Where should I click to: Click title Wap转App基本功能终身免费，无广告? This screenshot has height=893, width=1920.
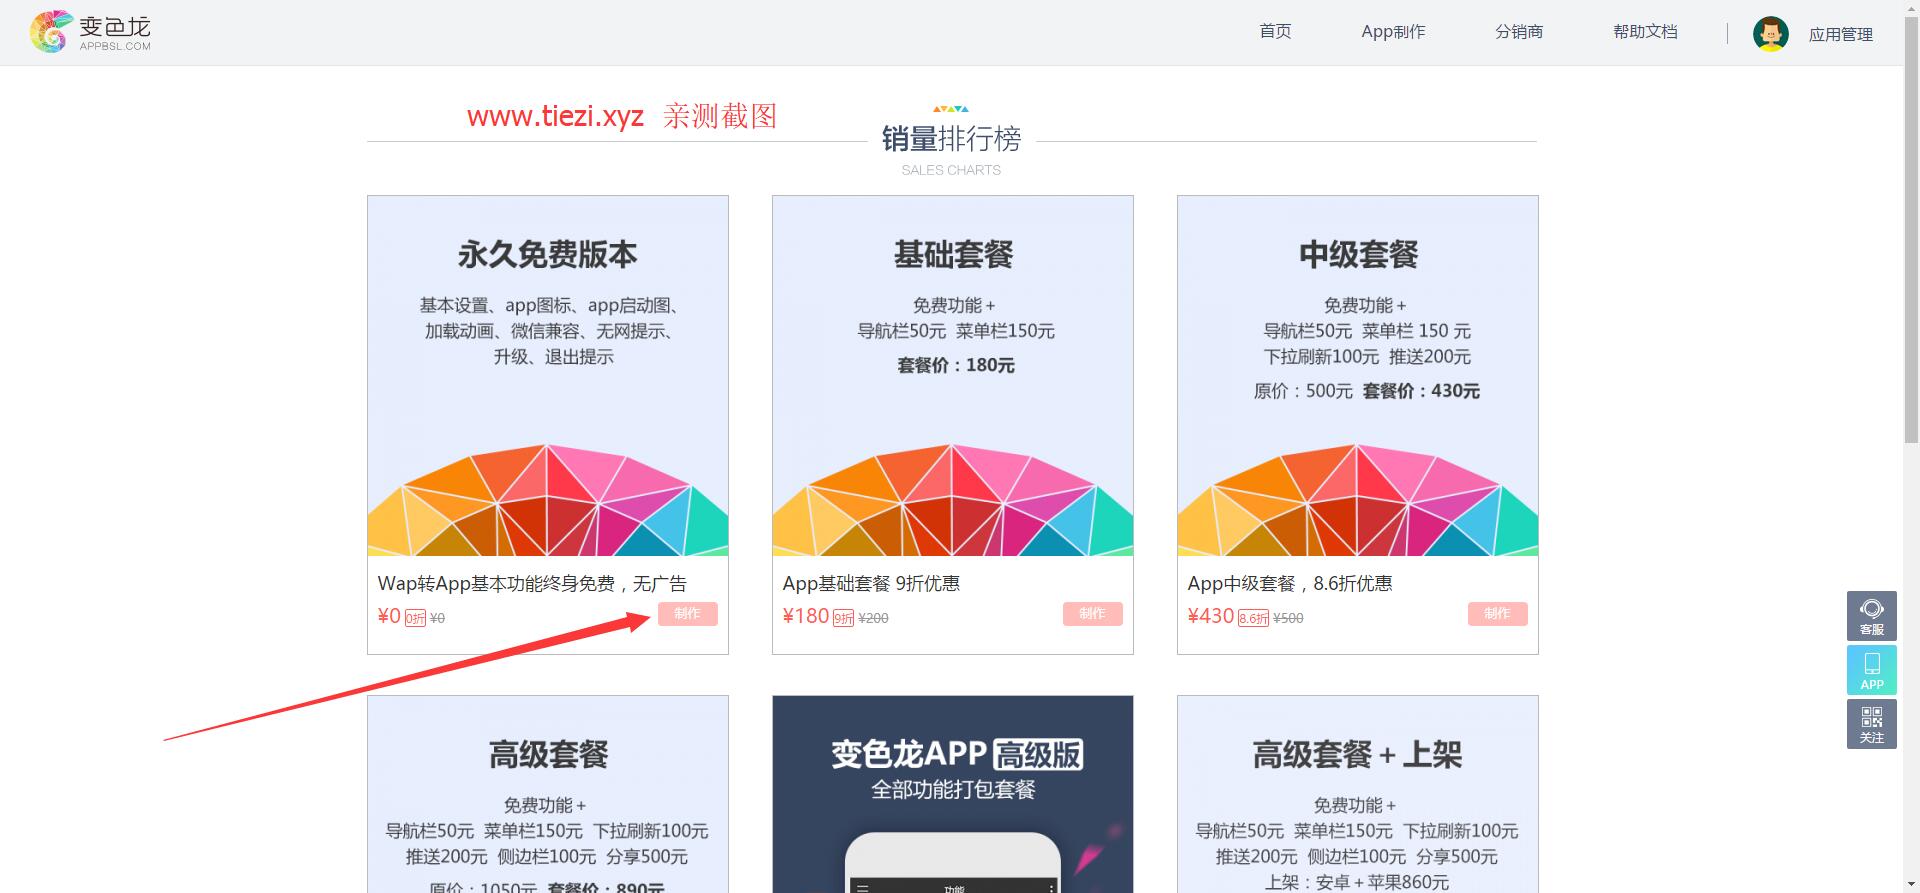click(532, 584)
